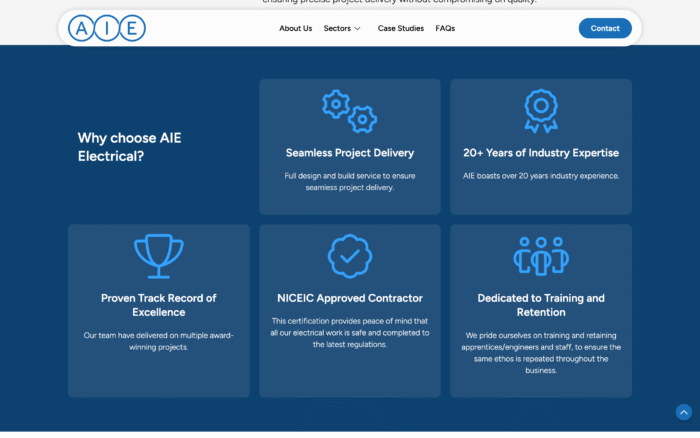Click the NICEIC Approved Contractor heading
Image resolution: width=700 pixels, height=438 pixels.
pos(349,298)
